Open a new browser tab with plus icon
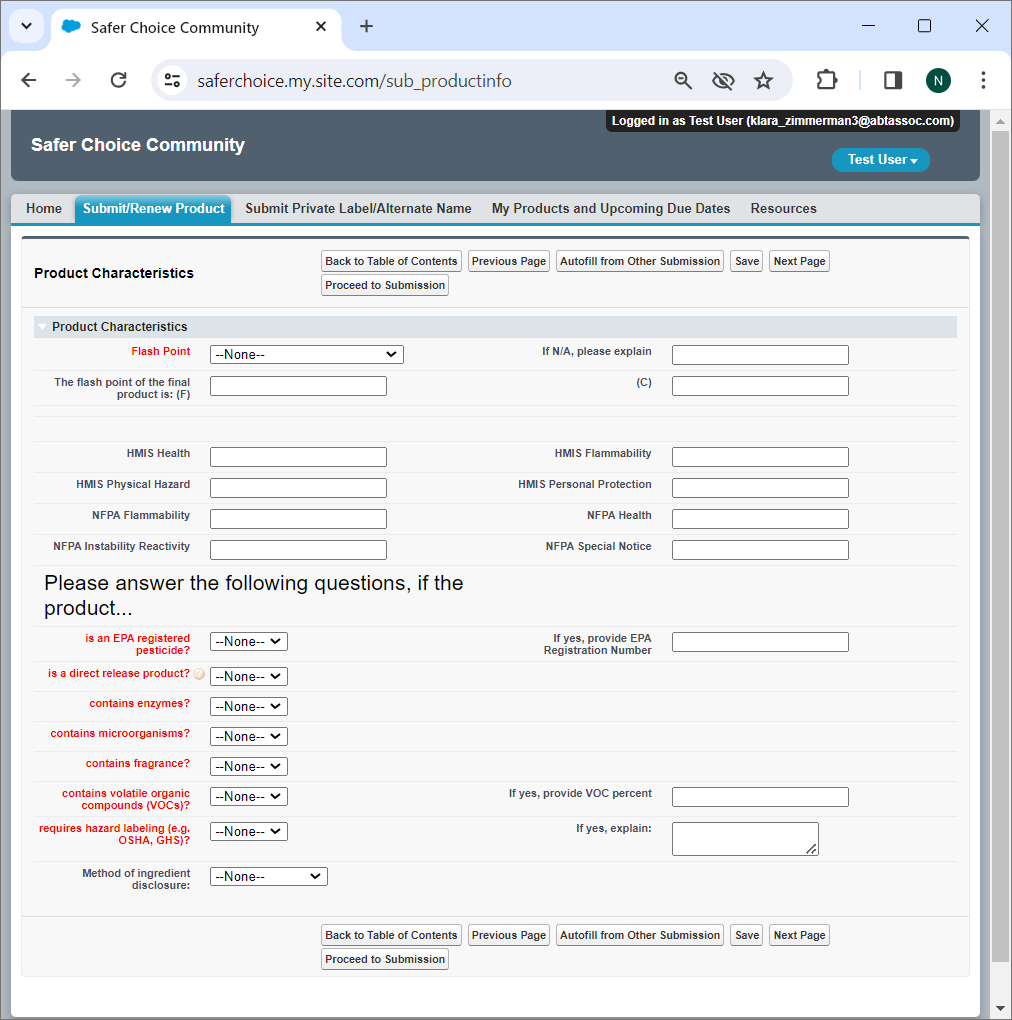This screenshot has height=1020, width=1012. click(366, 26)
